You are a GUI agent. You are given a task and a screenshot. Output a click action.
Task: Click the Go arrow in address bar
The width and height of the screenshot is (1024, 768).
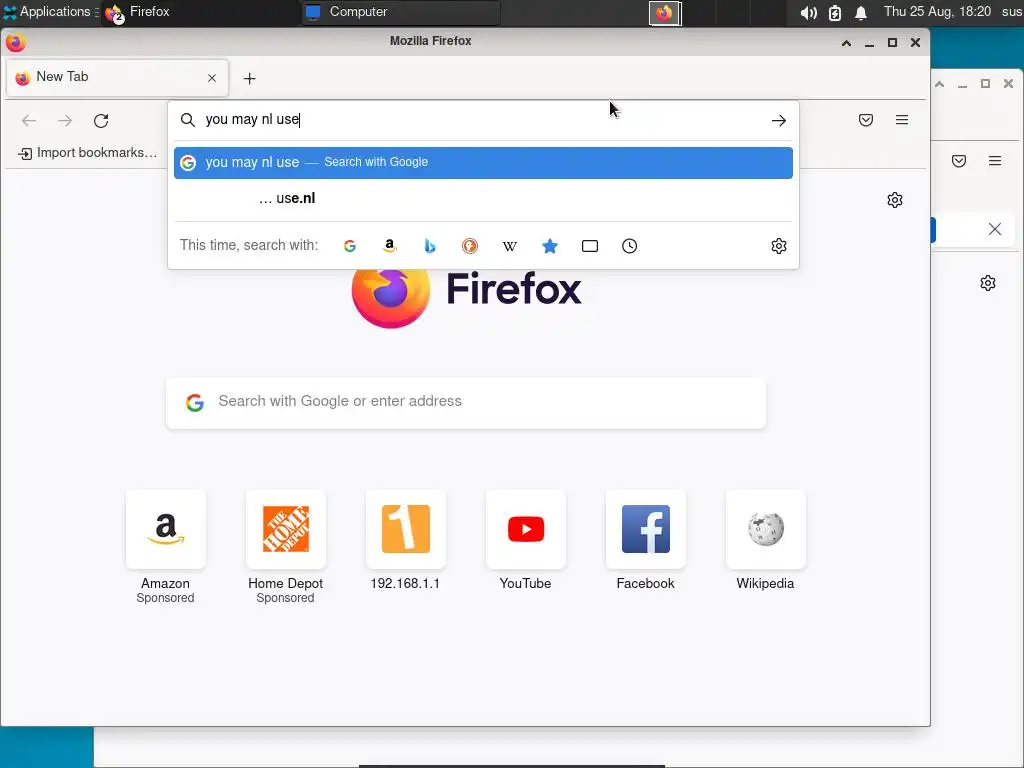pos(778,120)
